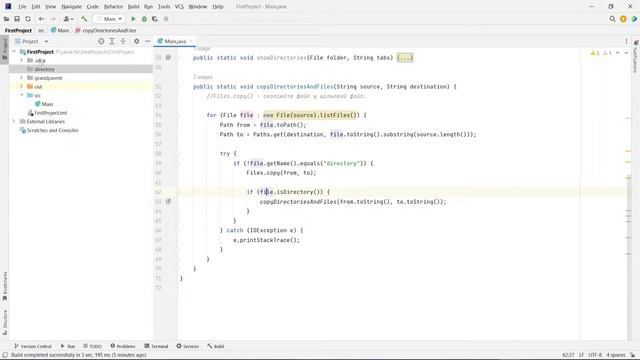Open the Edit menu

(x=36, y=7)
